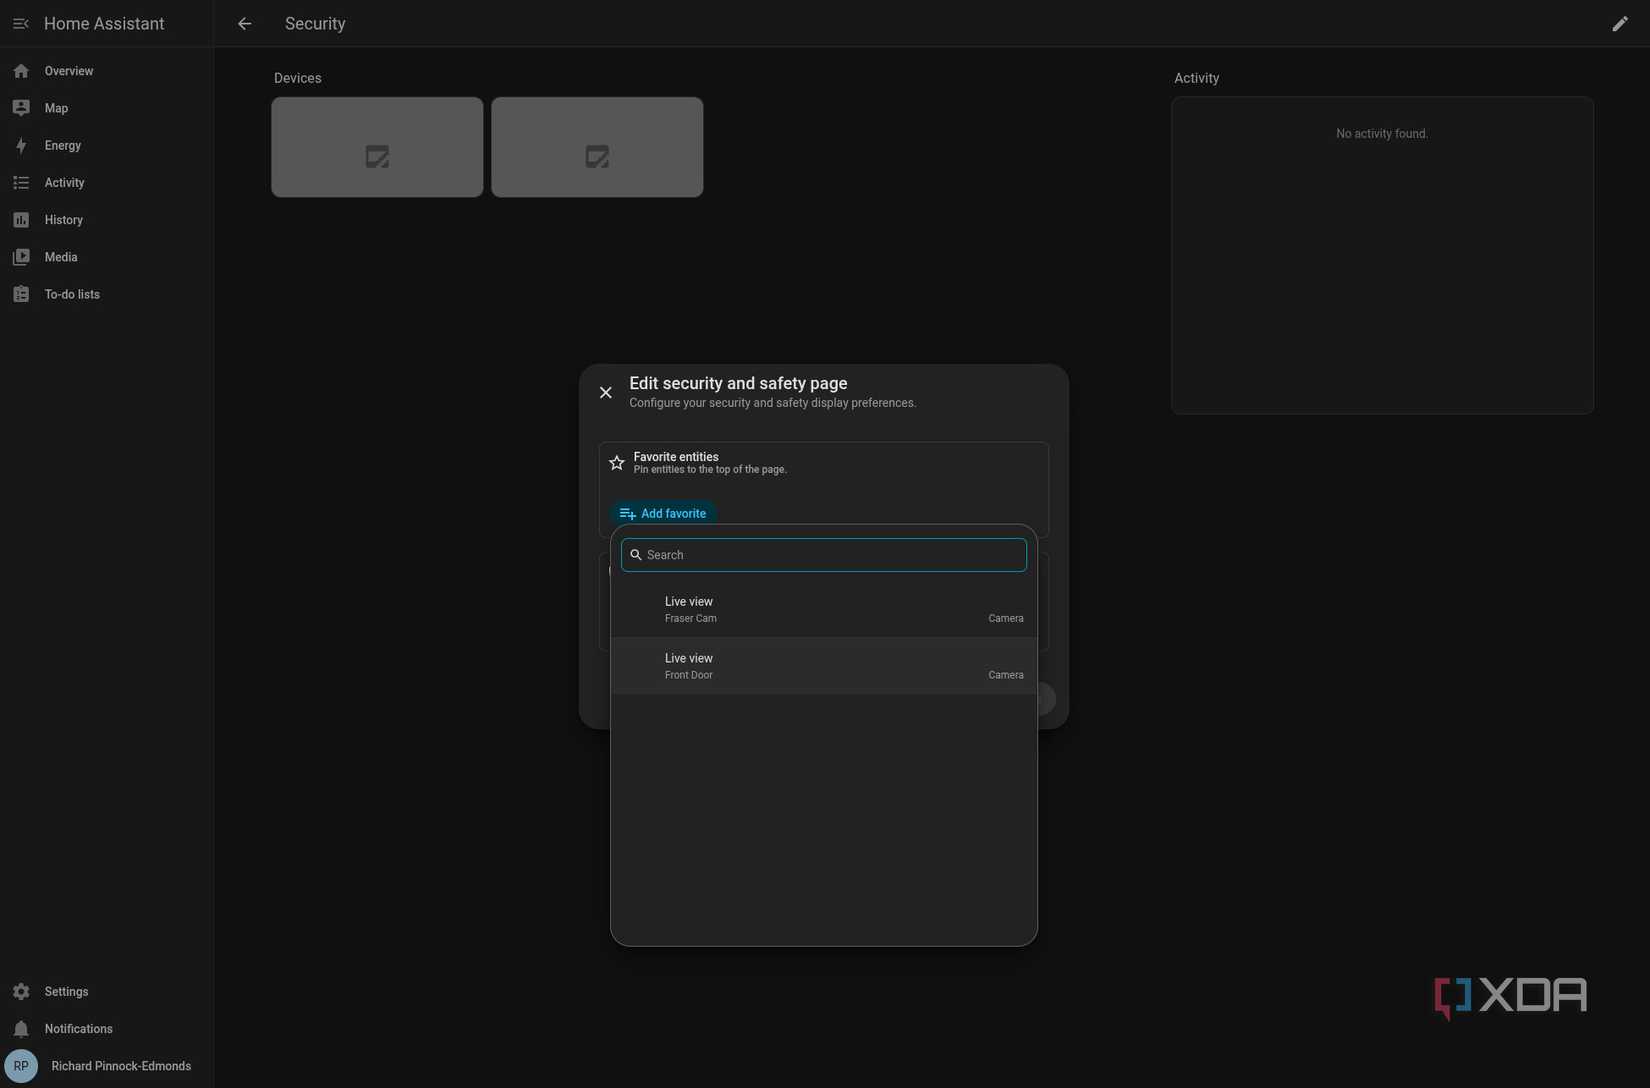Click the Map icon

coord(21,108)
